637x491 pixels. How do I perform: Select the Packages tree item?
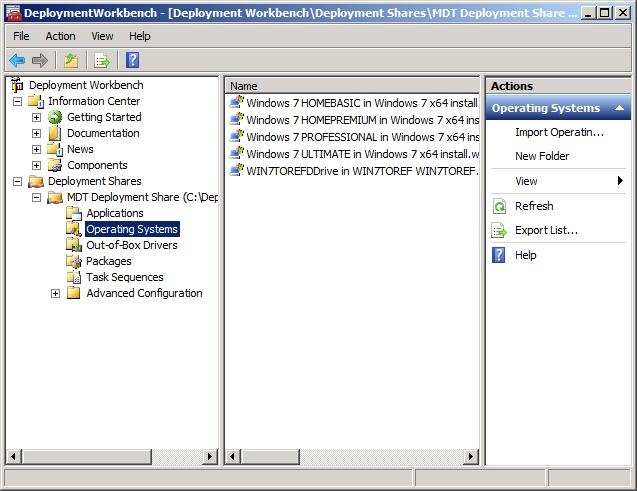click(108, 261)
